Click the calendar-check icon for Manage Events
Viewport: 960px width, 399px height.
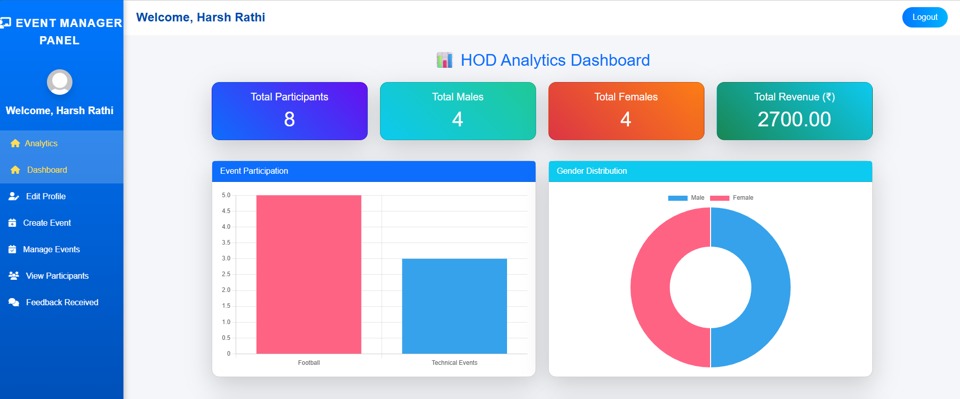12,250
